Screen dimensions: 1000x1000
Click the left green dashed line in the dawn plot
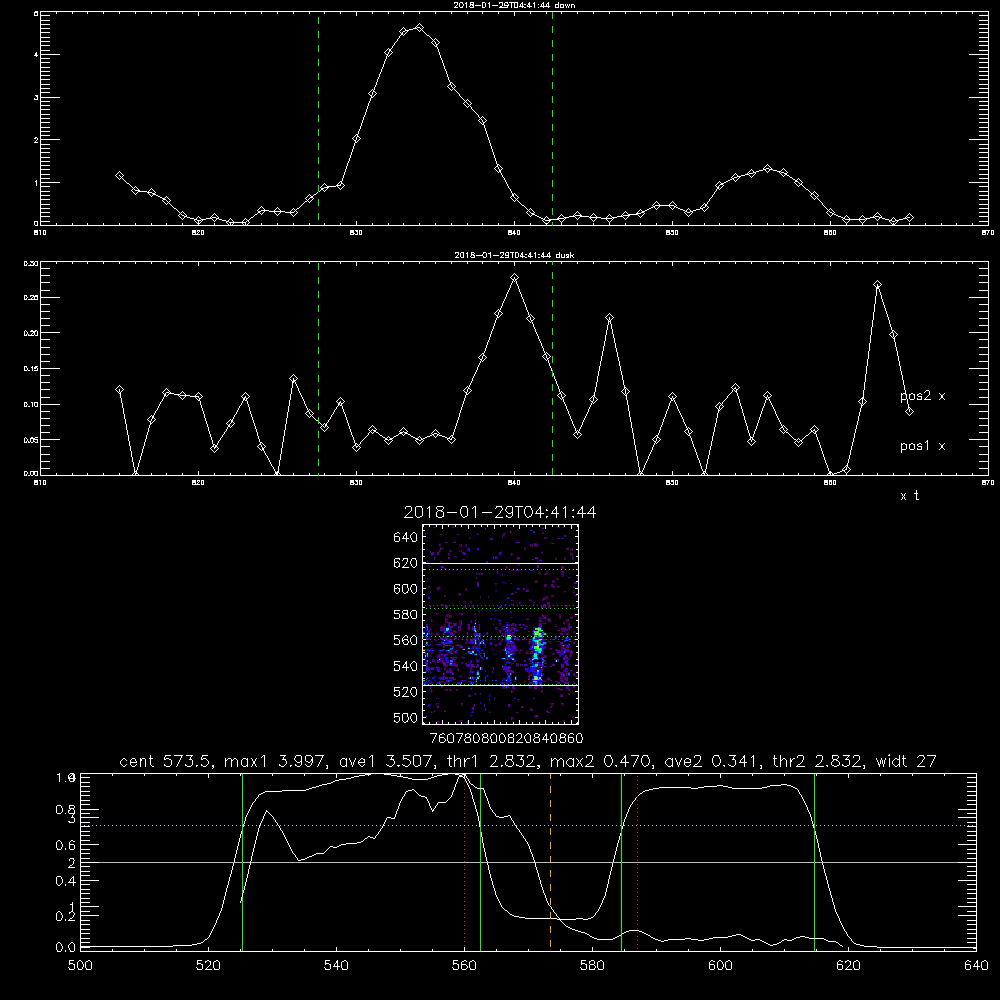(x=318, y=118)
